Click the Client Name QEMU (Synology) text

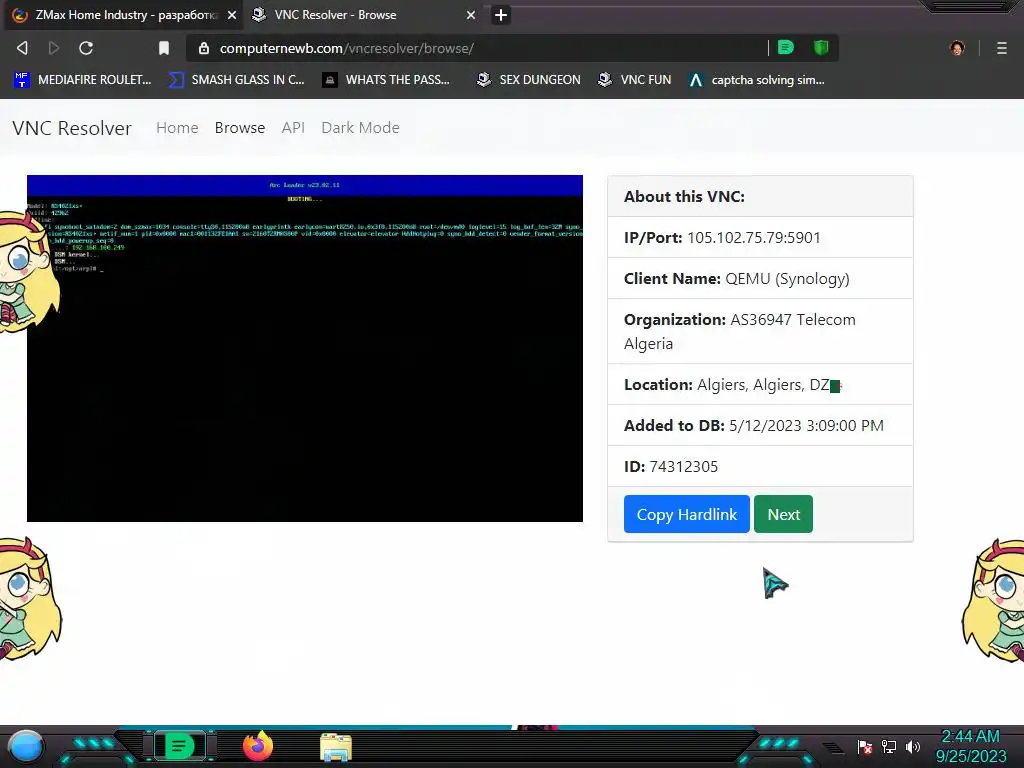(x=737, y=279)
